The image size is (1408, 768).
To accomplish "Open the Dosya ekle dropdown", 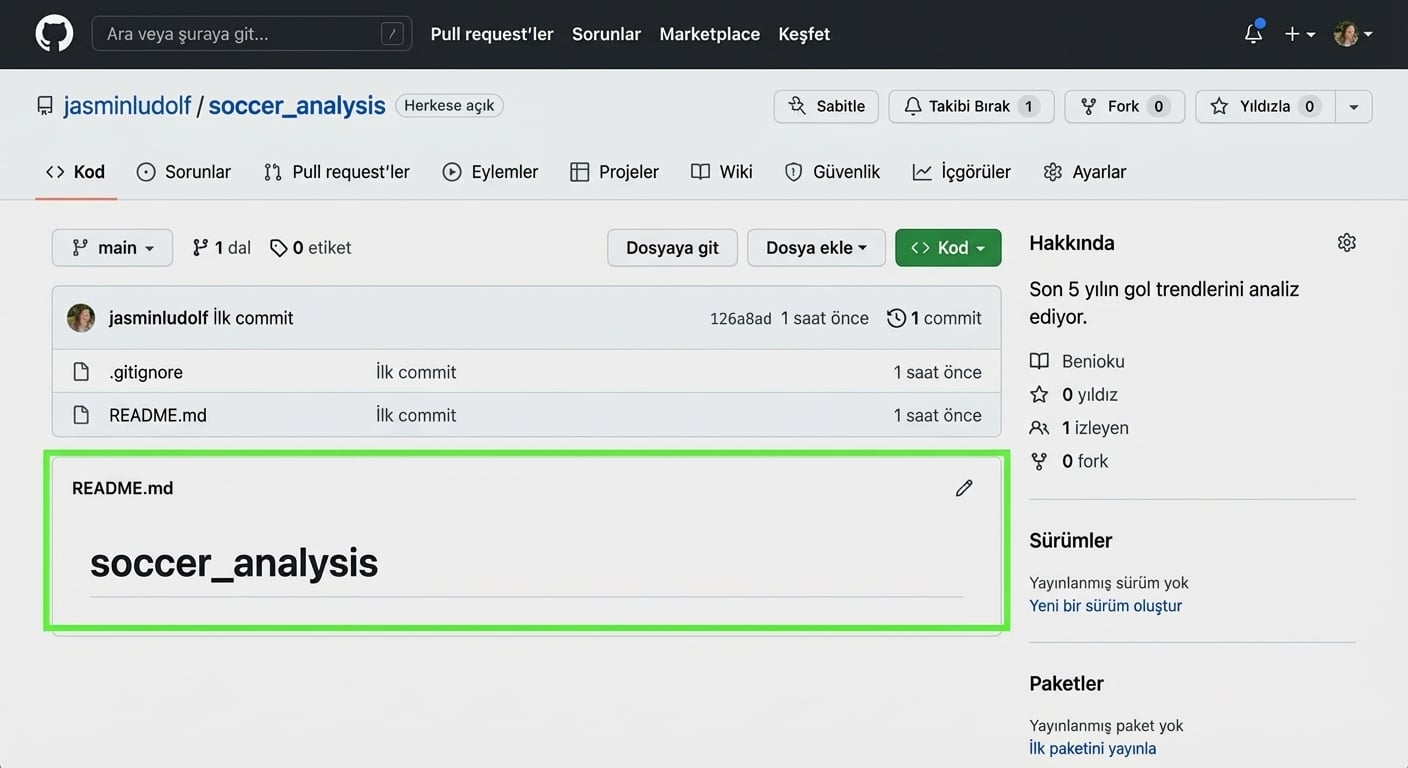I will [816, 248].
